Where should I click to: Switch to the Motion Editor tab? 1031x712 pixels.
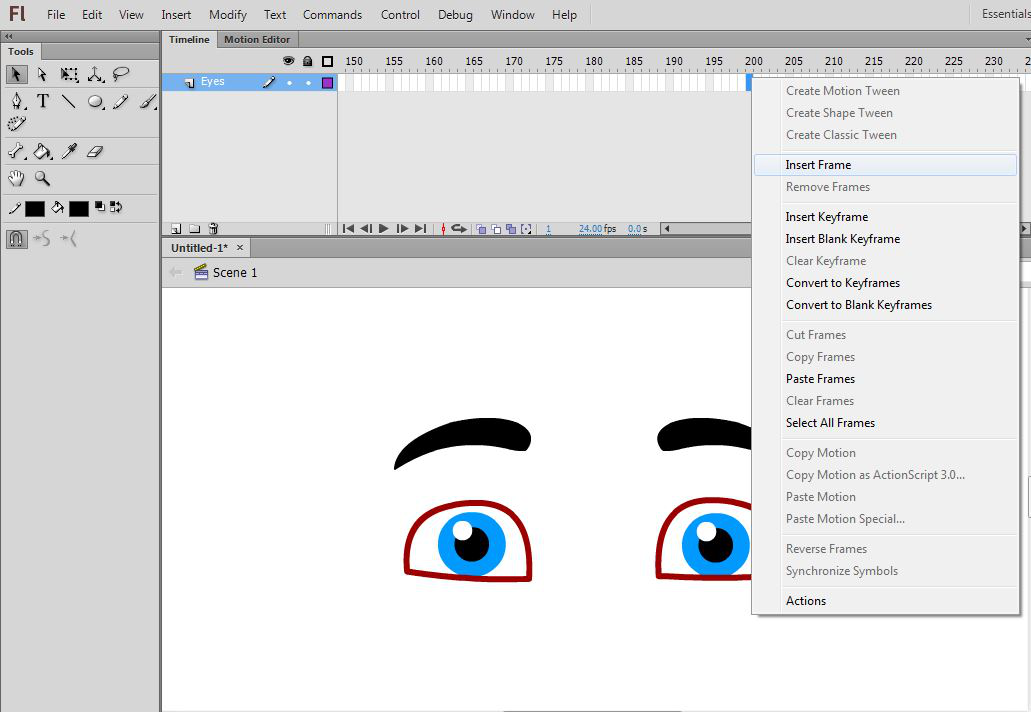pyautogui.click(x=257, y=40)
